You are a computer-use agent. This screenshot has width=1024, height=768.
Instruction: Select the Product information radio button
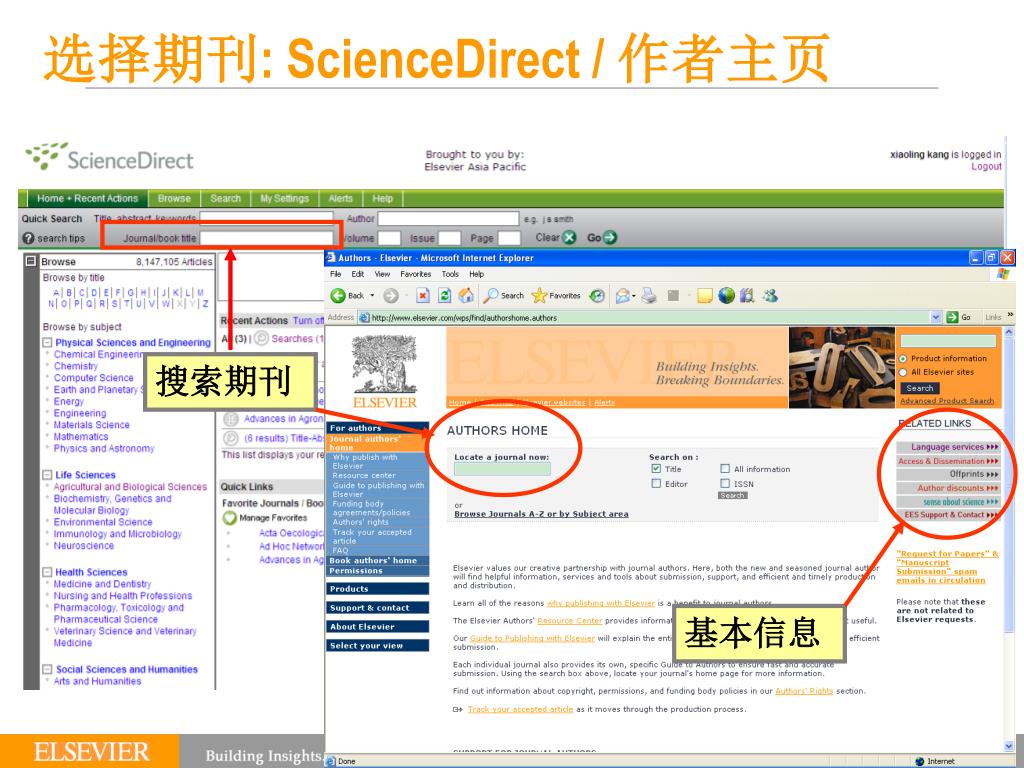click(x=903, y=359)
